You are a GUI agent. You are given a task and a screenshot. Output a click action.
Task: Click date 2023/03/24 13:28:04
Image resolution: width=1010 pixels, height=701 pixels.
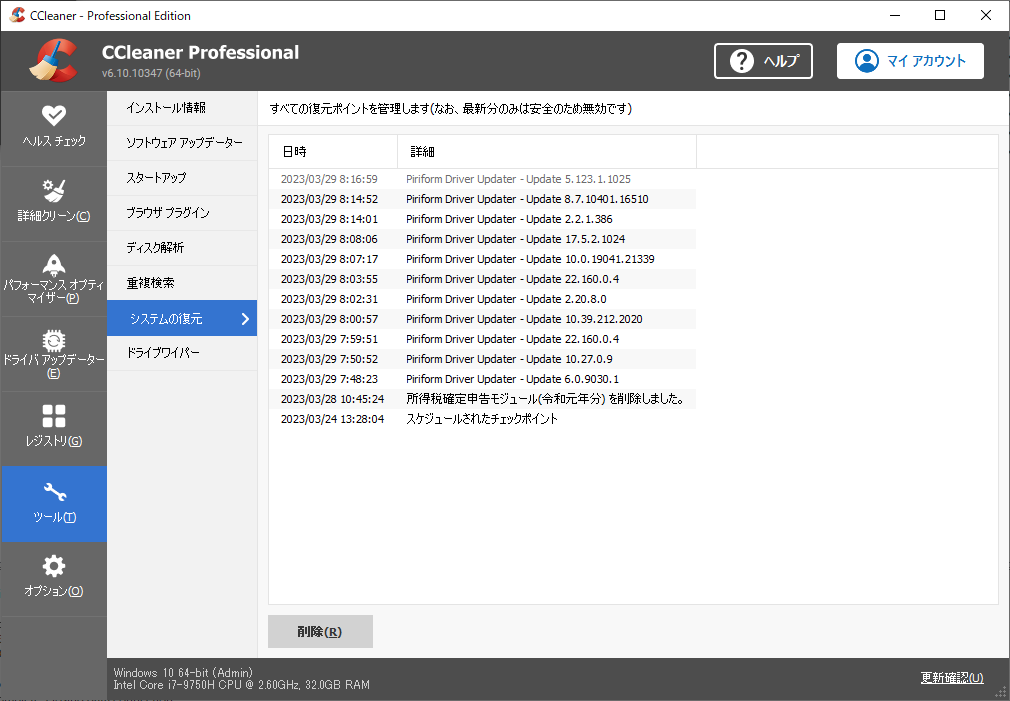pos(332,419)
